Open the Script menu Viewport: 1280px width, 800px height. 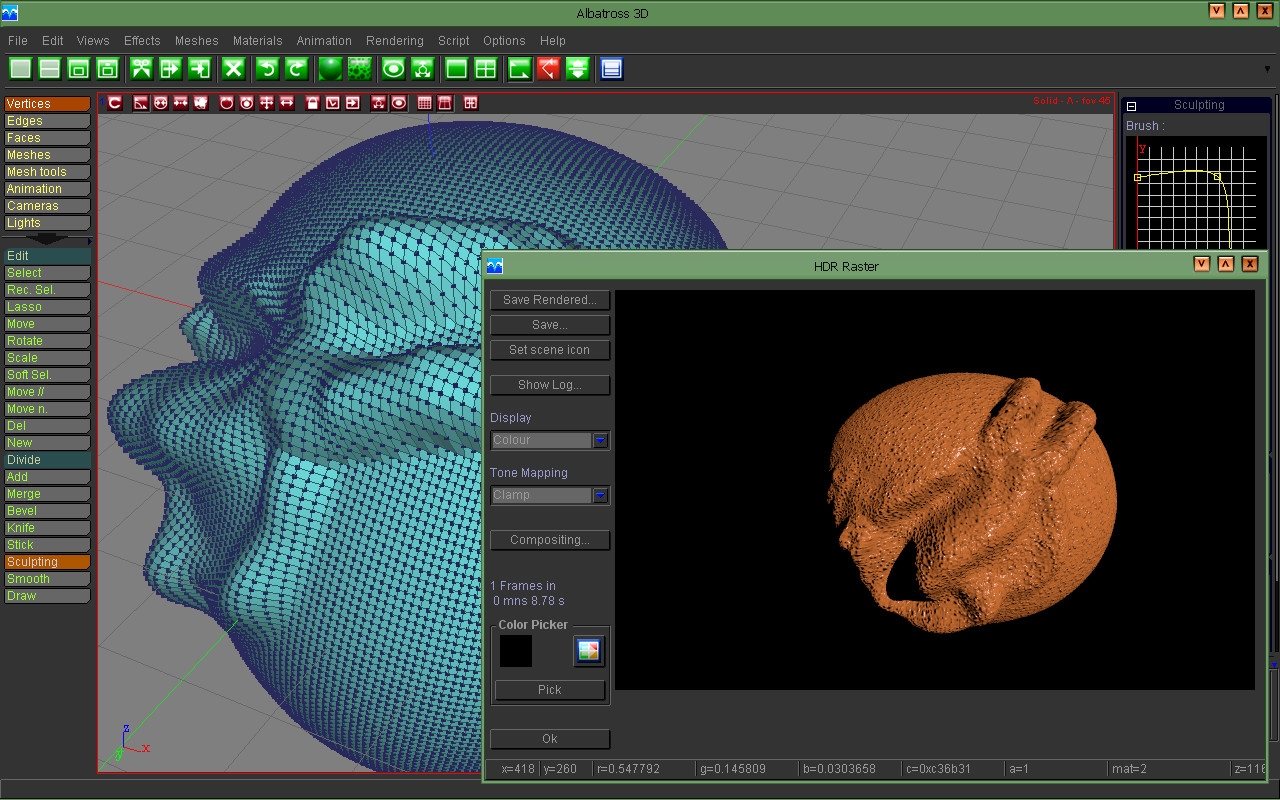click(453, 41)
